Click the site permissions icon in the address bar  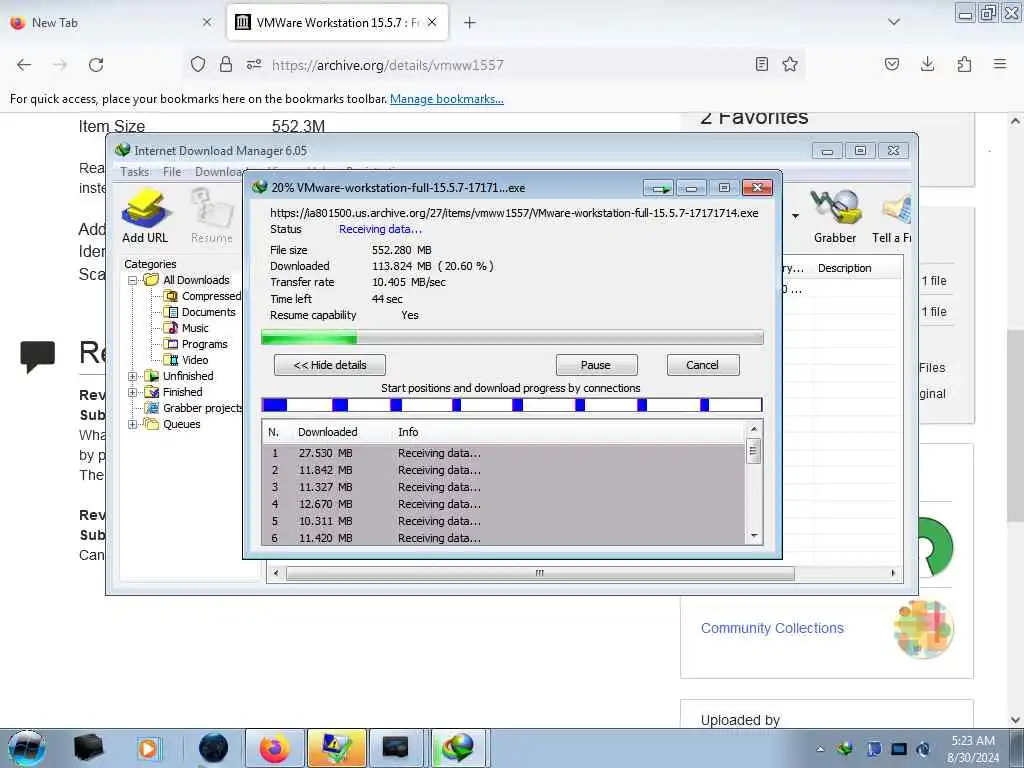pos(254,65)
